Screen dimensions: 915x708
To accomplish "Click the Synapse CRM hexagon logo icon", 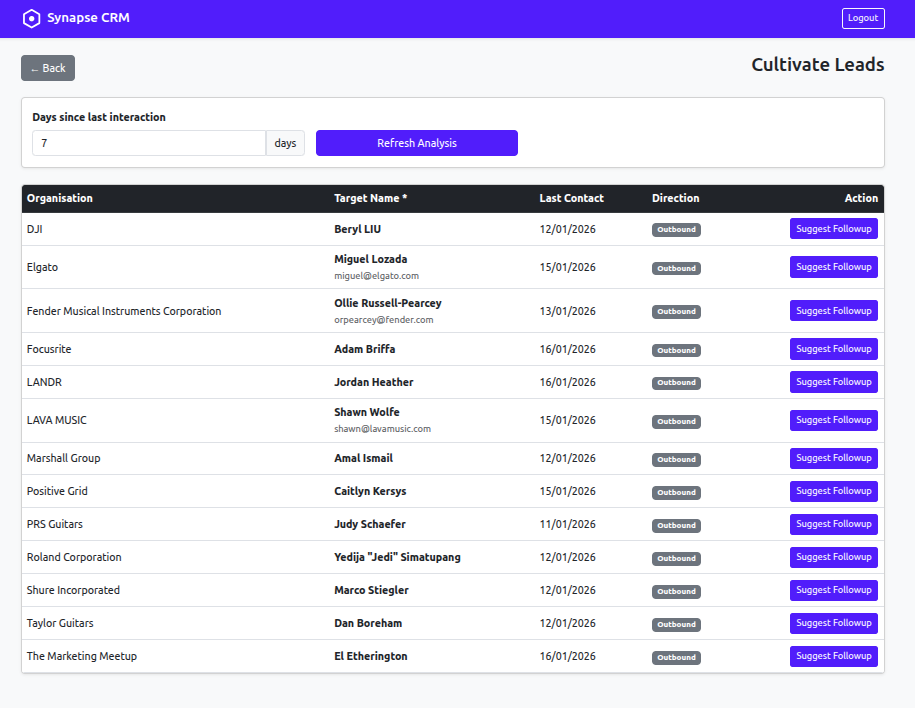I will pos(31,18).
